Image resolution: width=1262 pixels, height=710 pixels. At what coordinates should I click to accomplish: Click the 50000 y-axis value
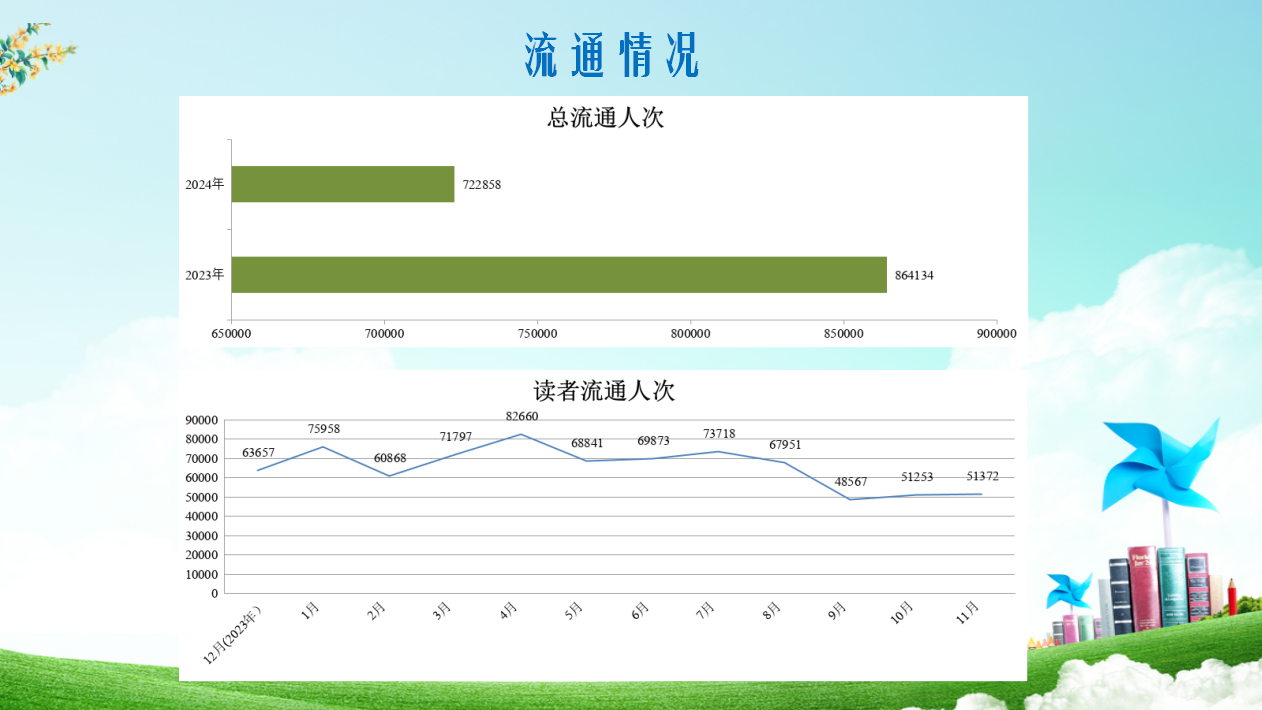(x=201, y=497)
